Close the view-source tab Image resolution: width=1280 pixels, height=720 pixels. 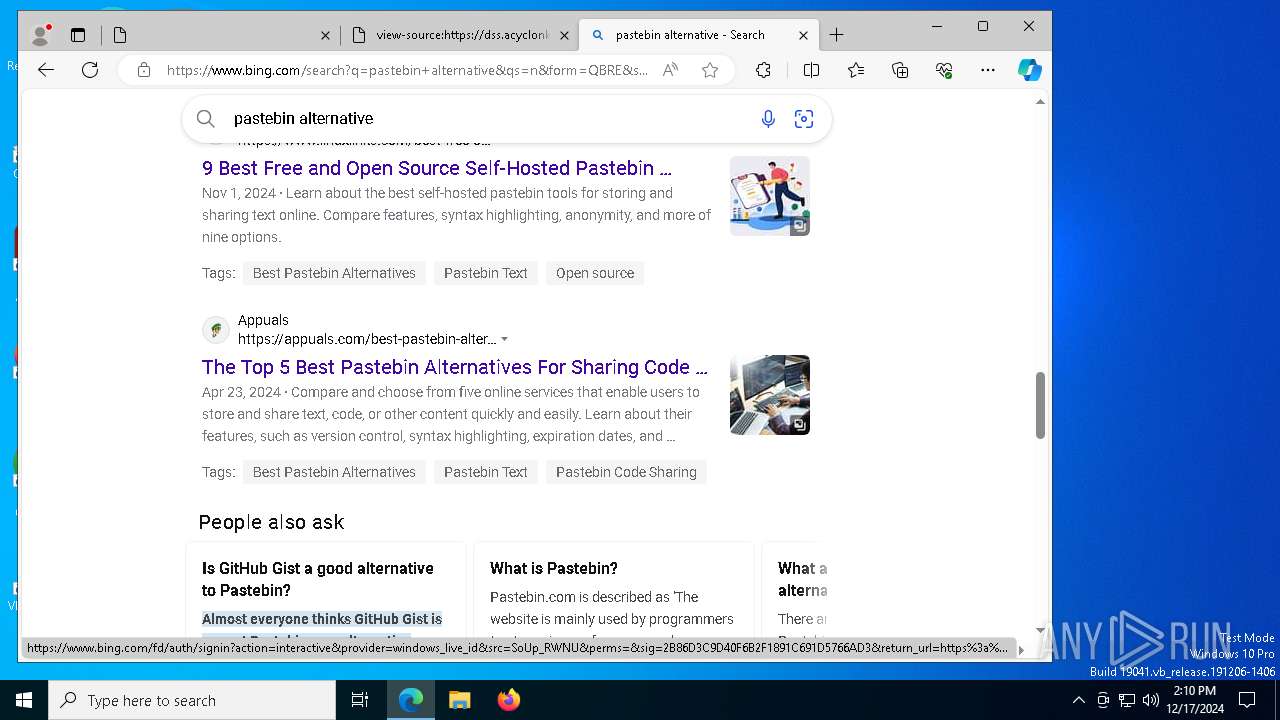[564, 35]
